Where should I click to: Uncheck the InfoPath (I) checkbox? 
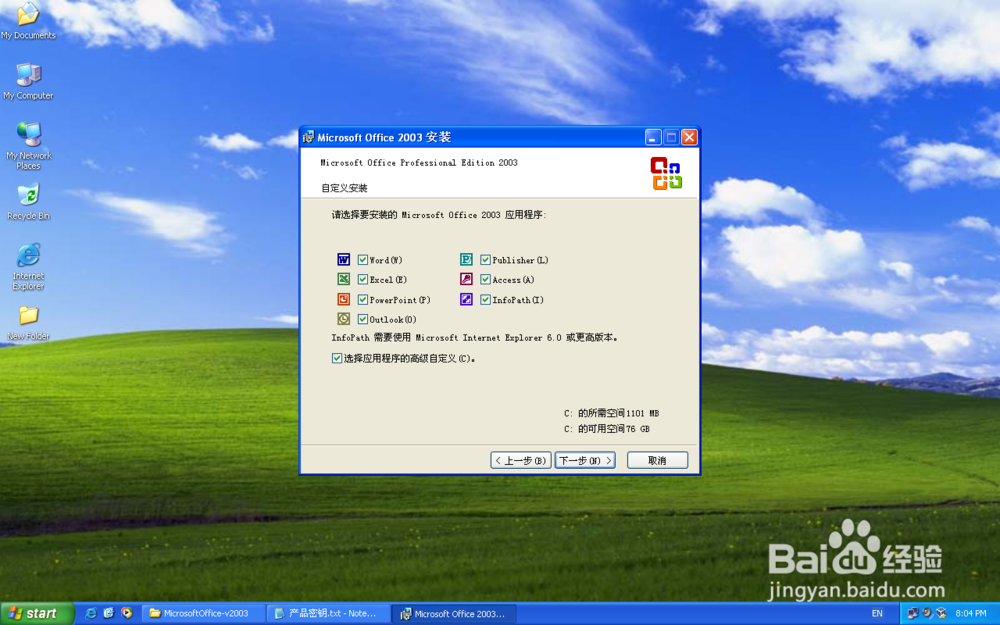tap(485, 300)
